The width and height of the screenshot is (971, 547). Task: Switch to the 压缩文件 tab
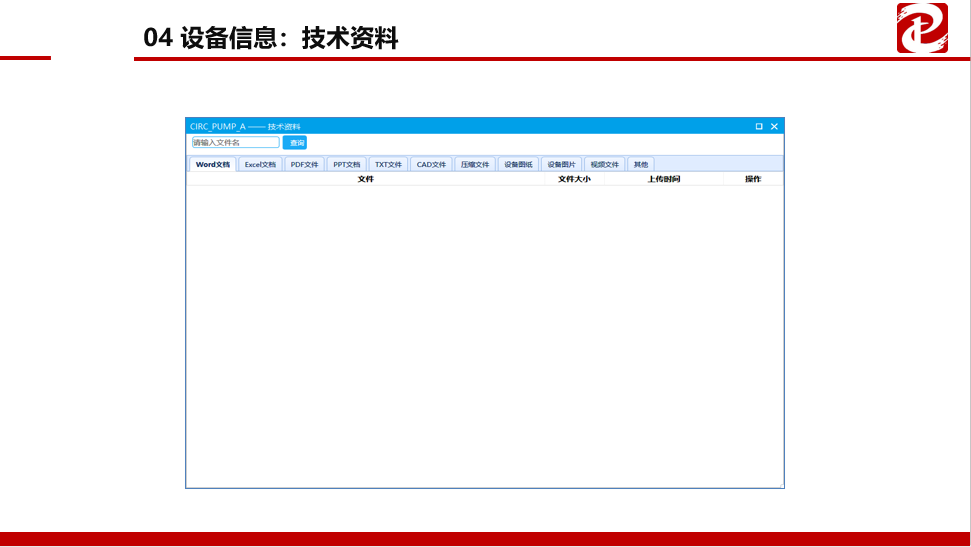click(x=475, y=164)
